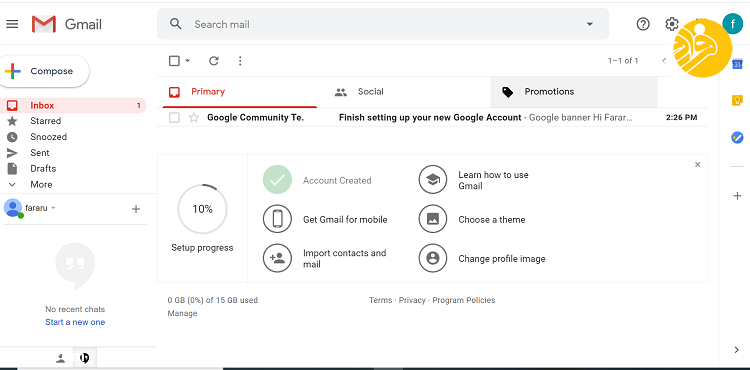
Task: Switch to Hangouts conversations icon at bottom
Action: [84, 358]
